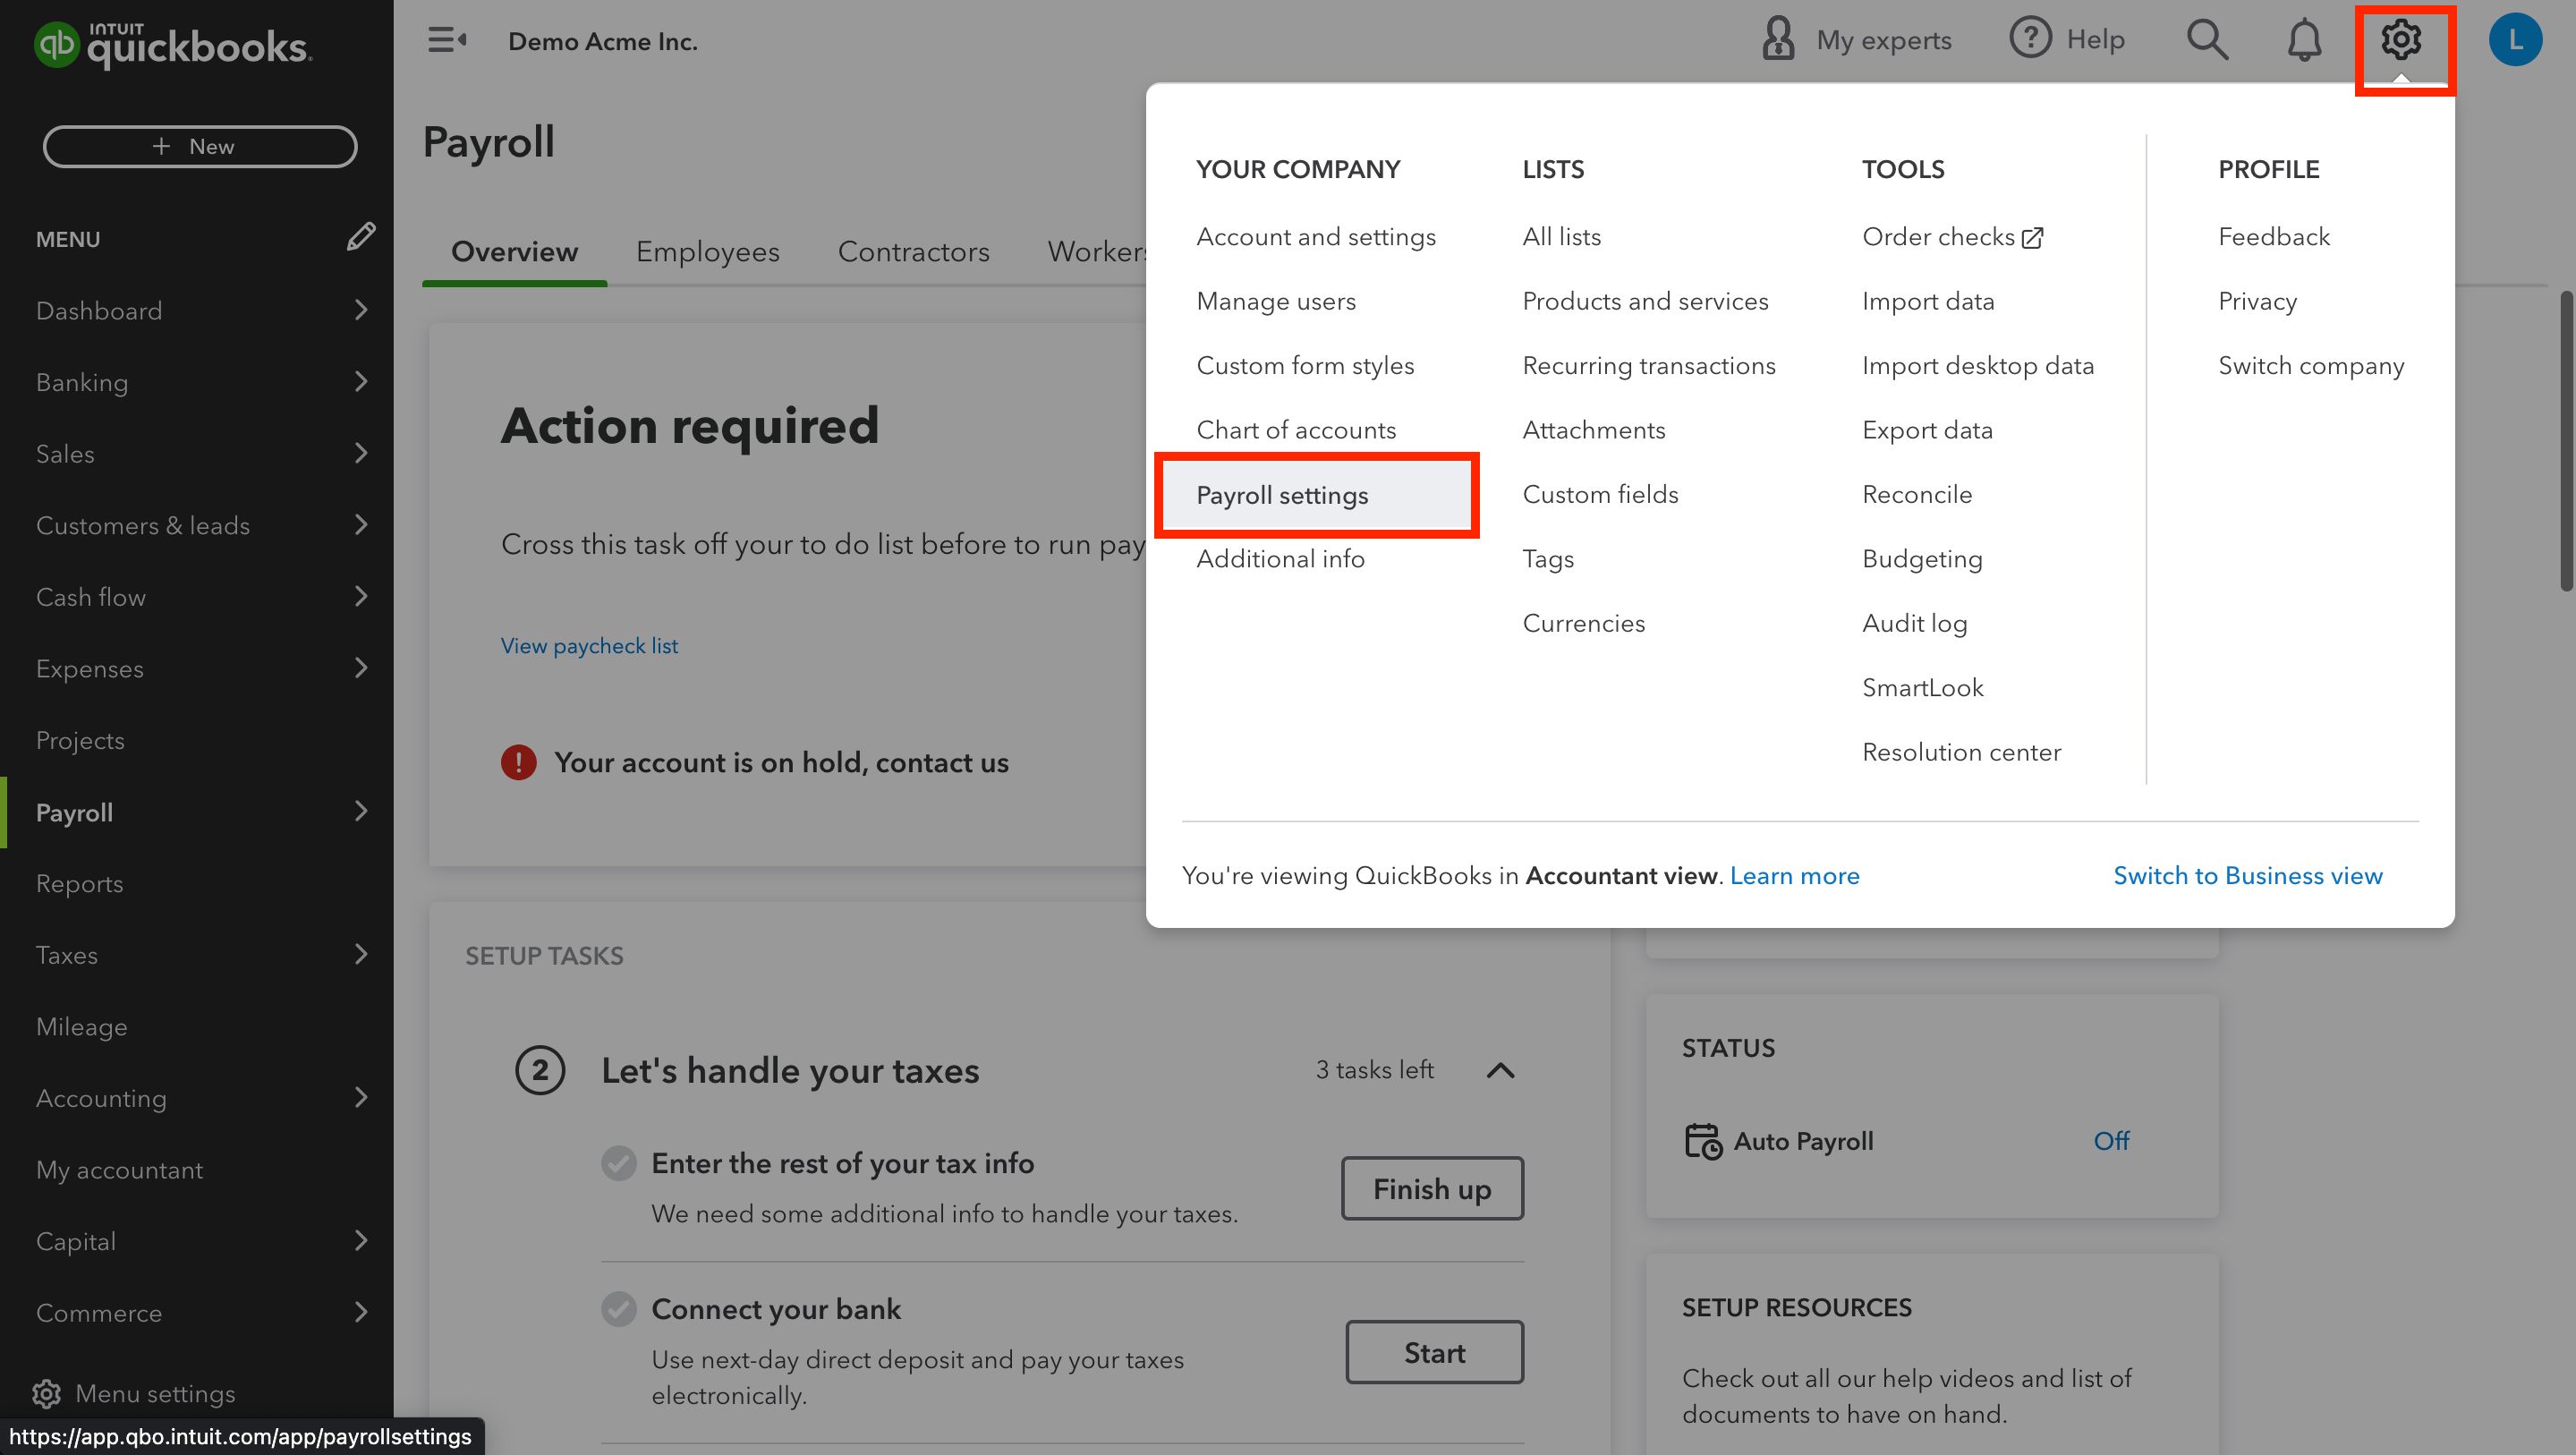Click checkmark icon beside Connect your bank
This screenshot has height=1455, width=2576.
click(x=619, y=1309)
